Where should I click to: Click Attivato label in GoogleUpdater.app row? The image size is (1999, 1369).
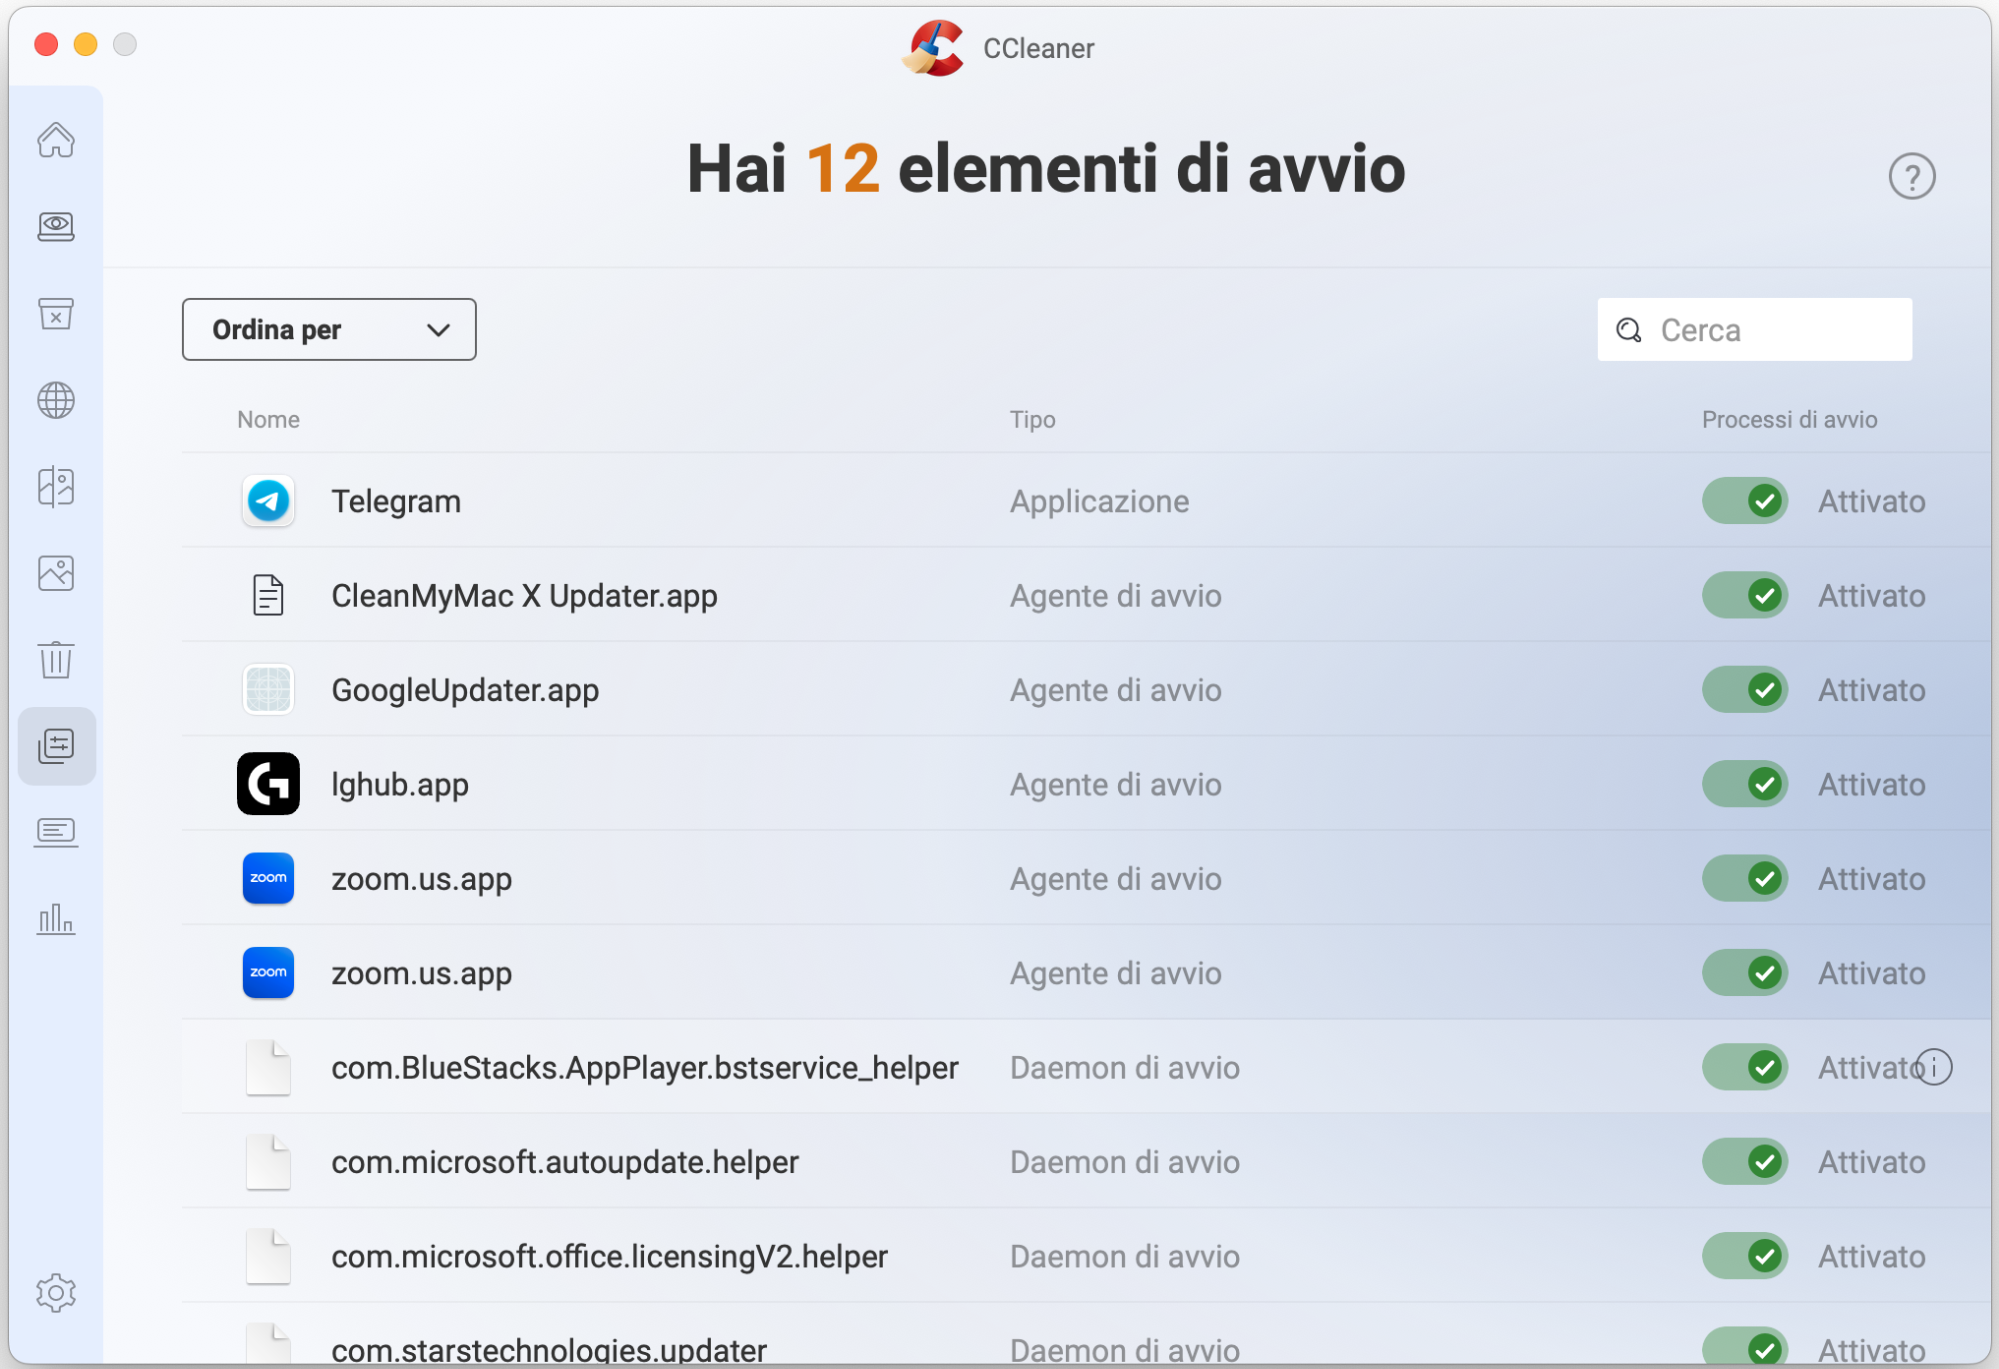1871,690
